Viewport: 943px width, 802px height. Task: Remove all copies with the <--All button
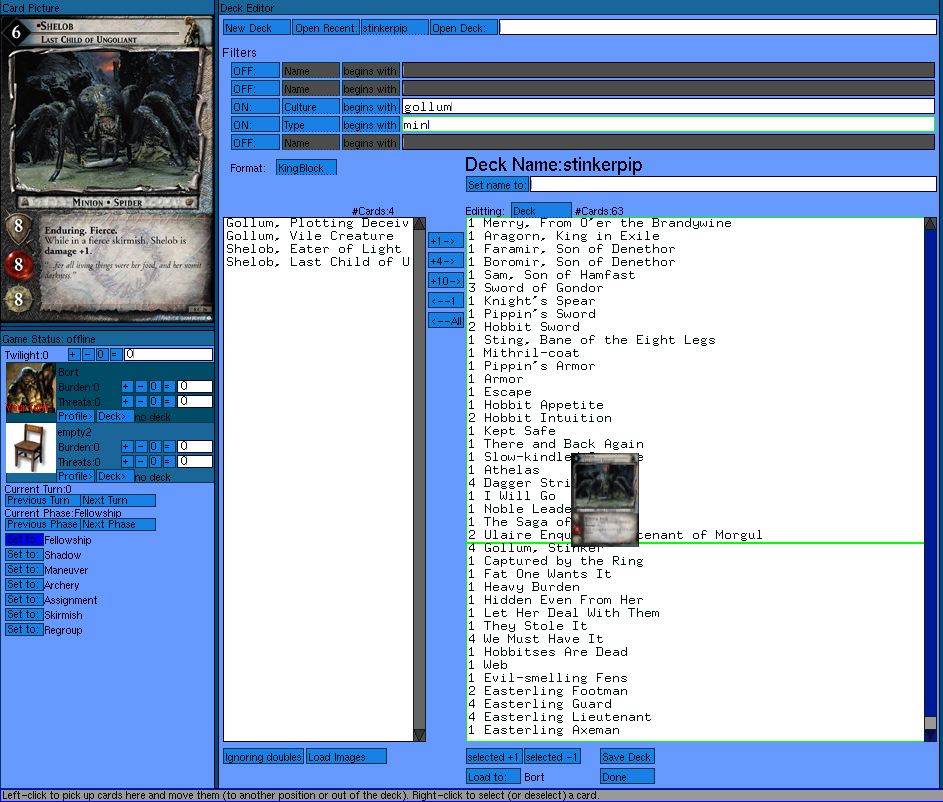pyautogui.click(x=446, y=320)
